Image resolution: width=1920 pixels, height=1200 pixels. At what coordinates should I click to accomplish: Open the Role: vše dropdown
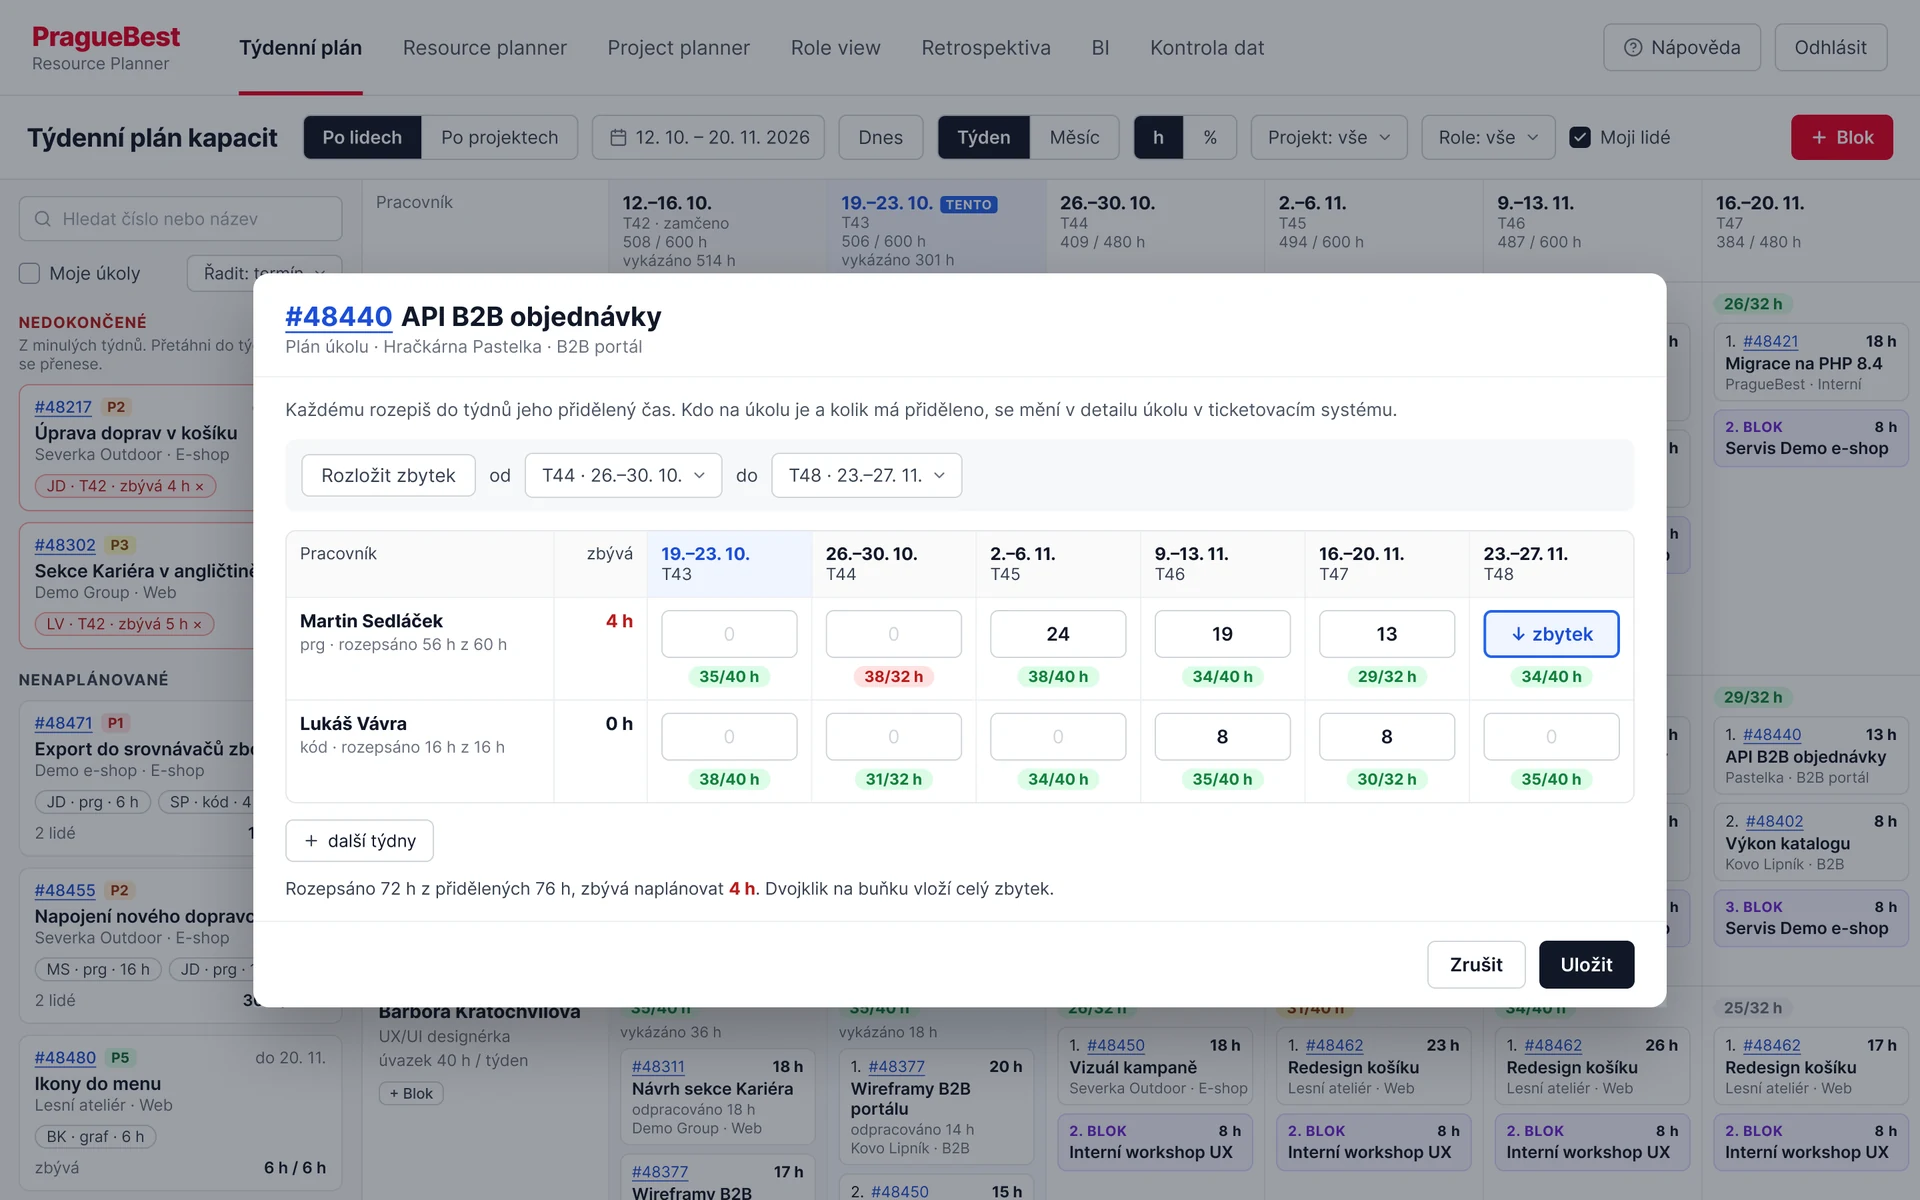[x=1488, y=137]
